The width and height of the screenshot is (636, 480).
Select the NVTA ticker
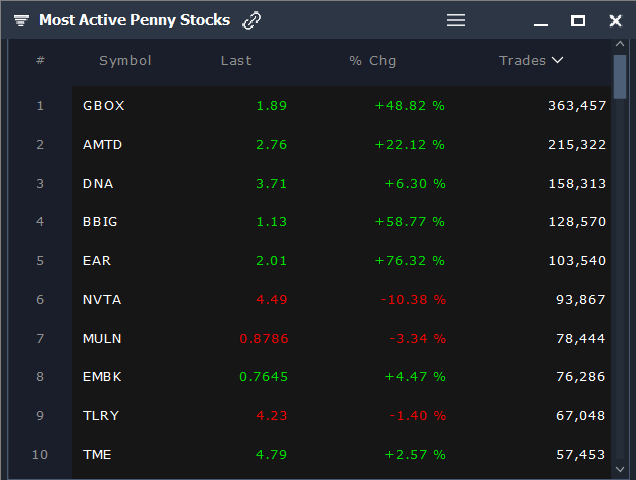pyautogui.click(x=103, y=299)
